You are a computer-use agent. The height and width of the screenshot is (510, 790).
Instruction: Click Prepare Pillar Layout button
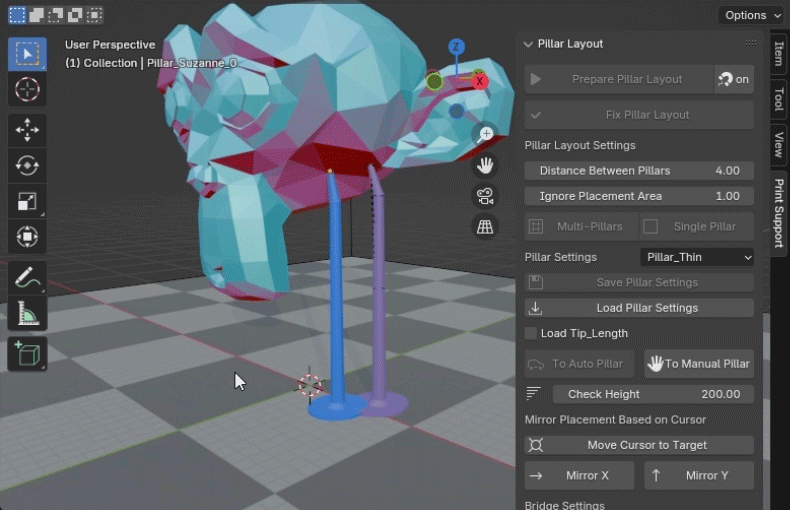(619, 79)
